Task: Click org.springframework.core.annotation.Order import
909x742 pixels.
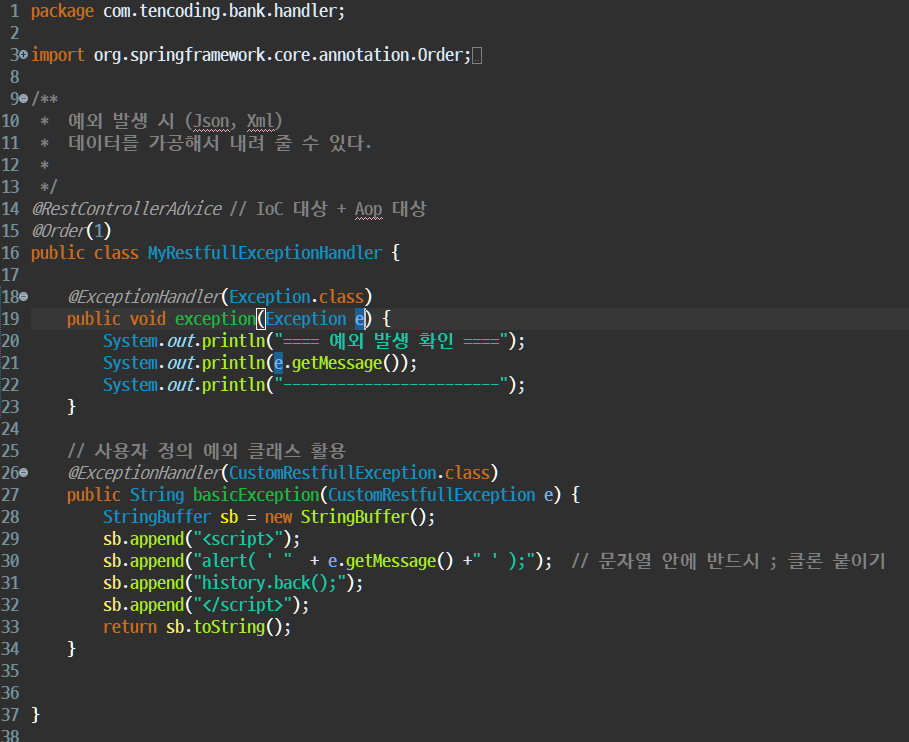Action: coord(282,55)
